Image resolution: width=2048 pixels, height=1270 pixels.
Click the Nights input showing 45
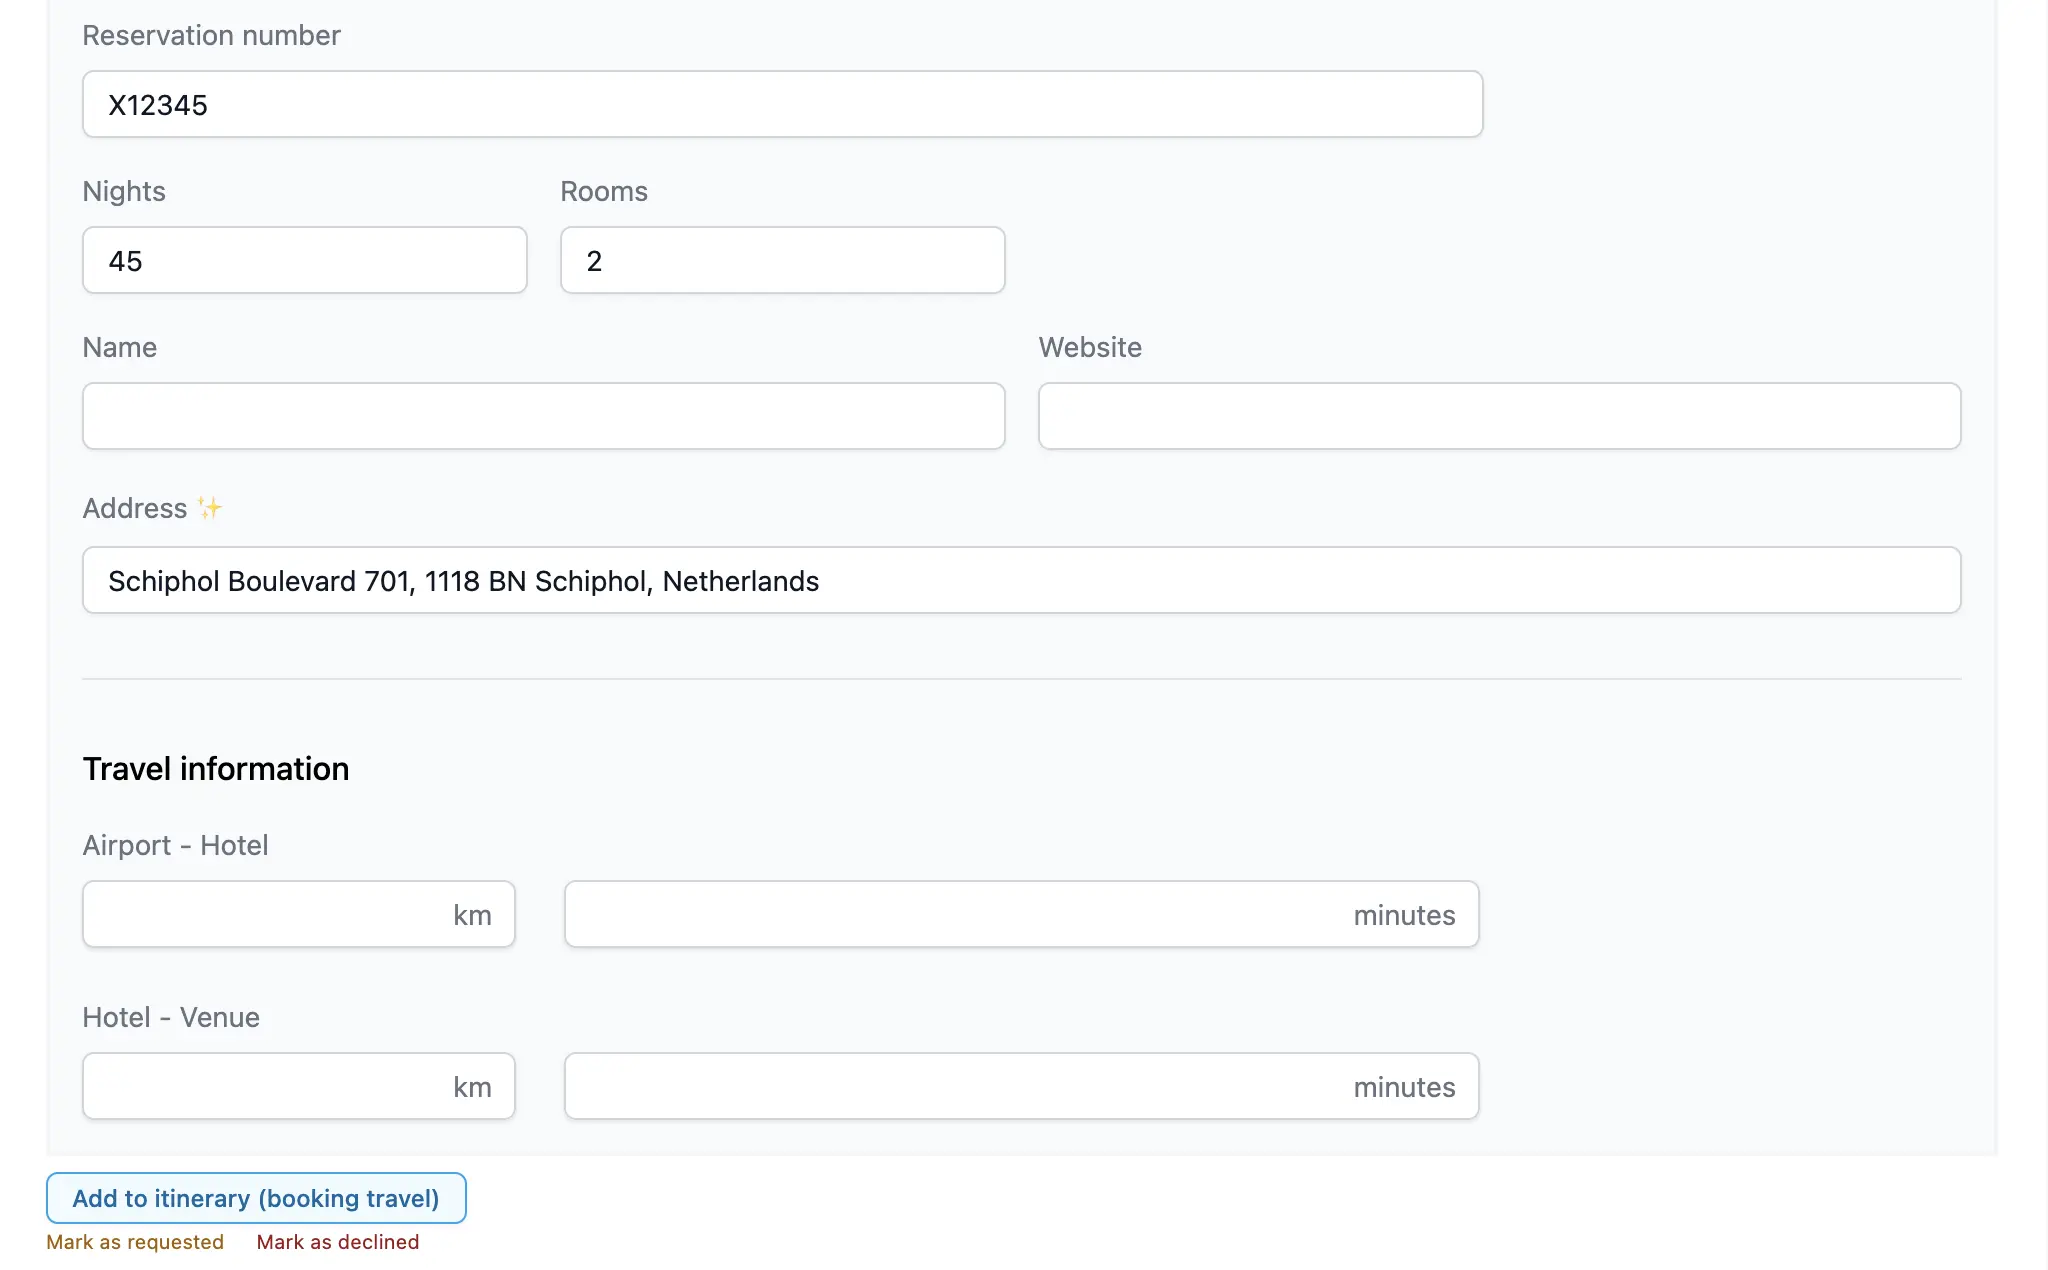point(304,260)
